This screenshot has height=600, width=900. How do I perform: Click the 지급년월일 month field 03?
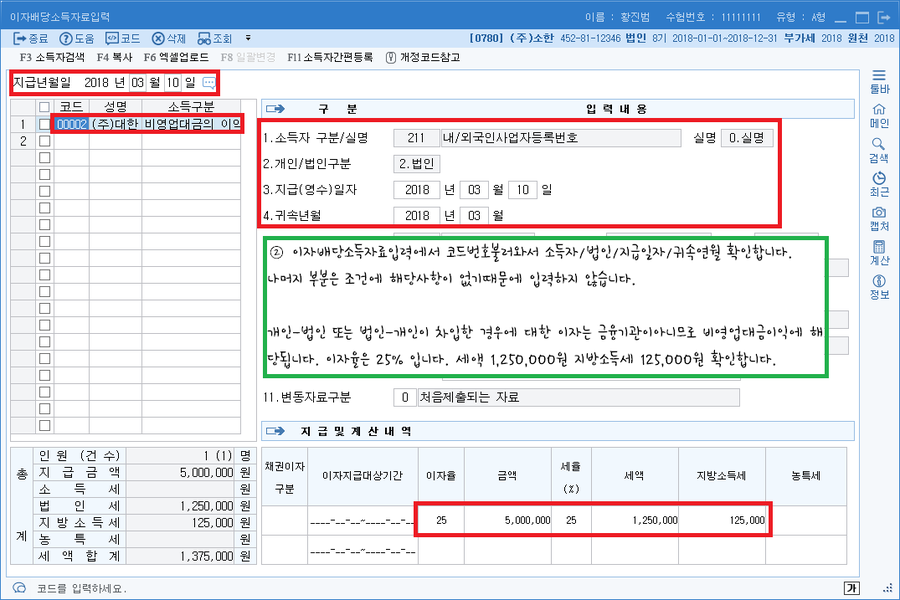coord(137,83)
